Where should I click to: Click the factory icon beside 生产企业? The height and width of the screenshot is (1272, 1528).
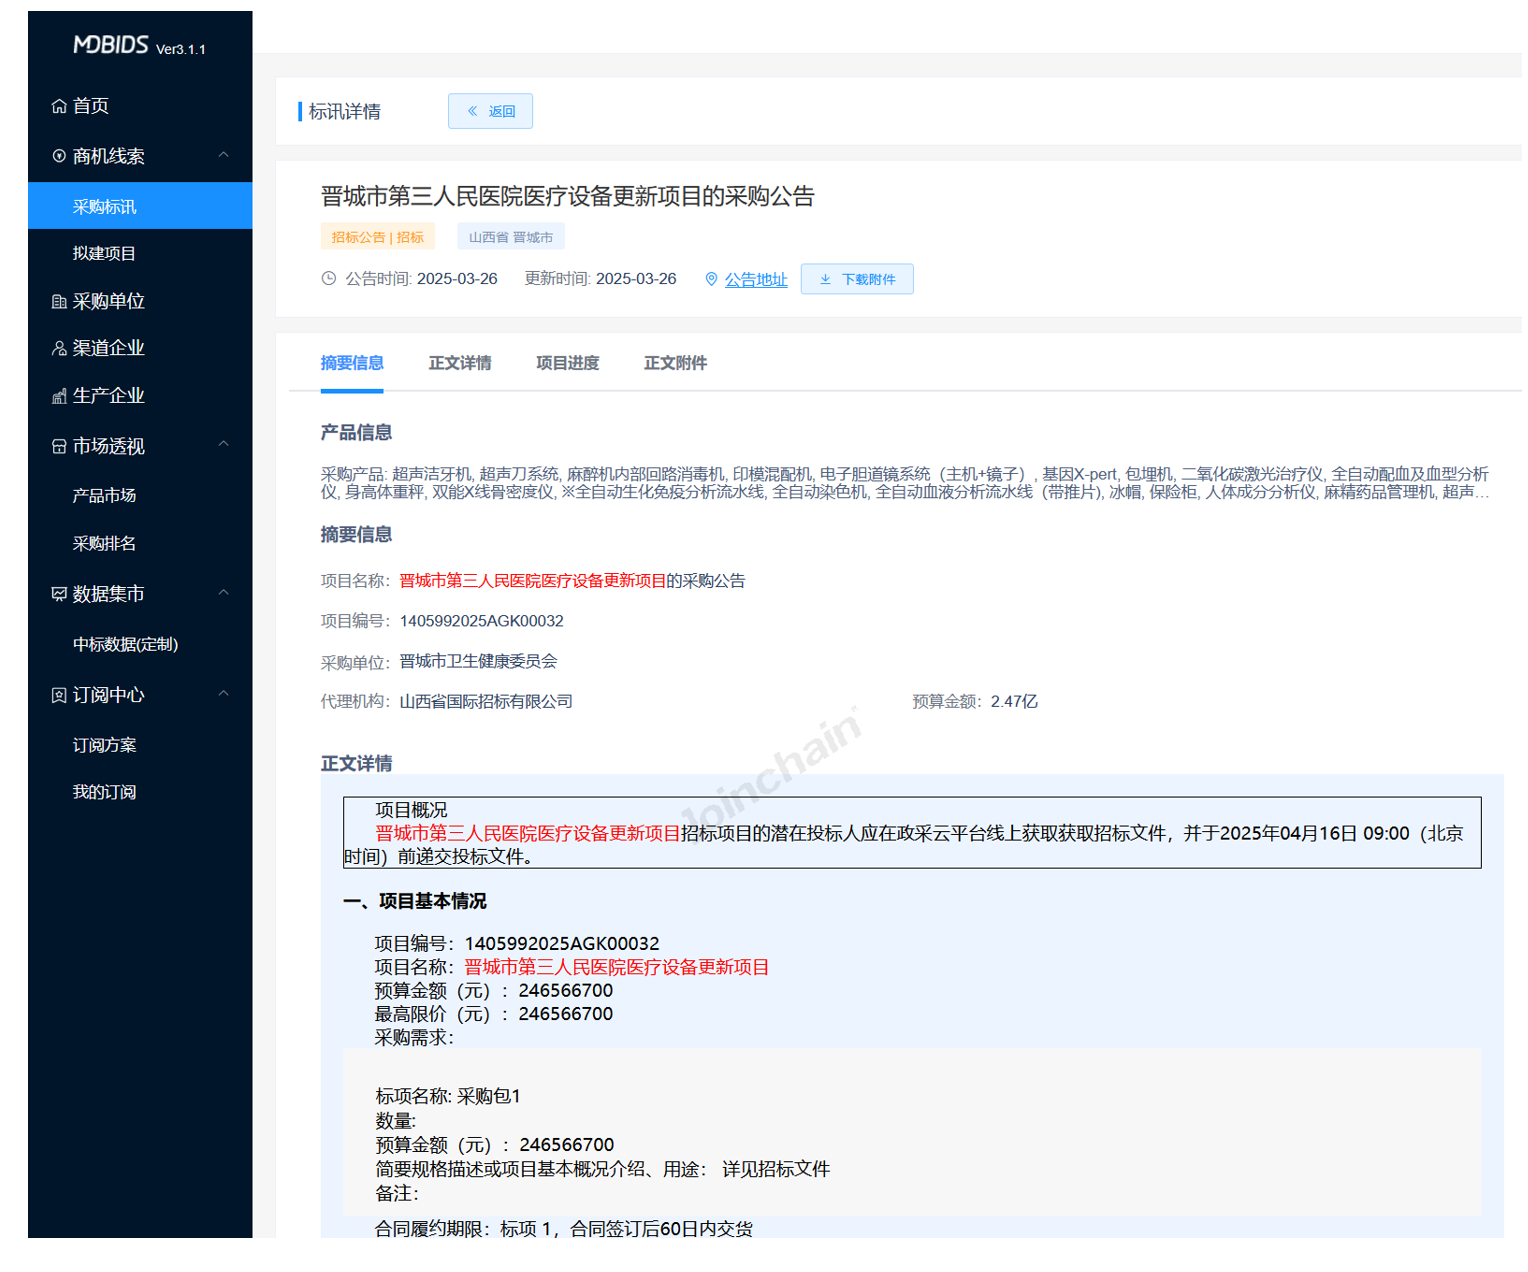coord(59,396)
